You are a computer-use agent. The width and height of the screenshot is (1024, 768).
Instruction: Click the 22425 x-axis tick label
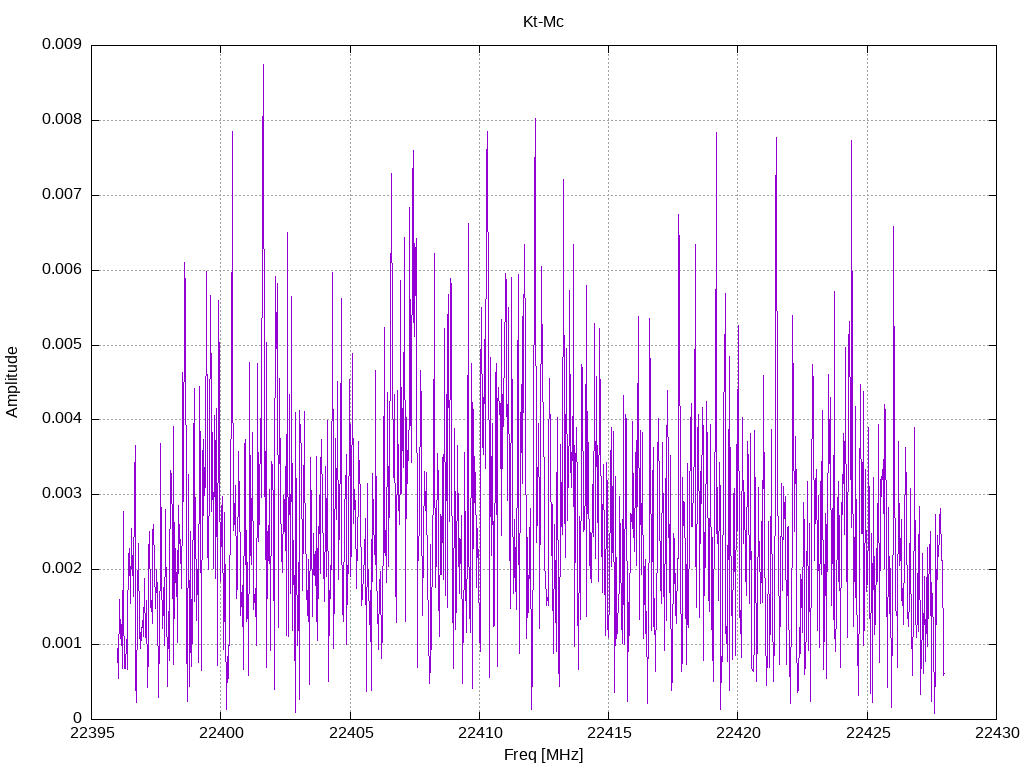click(x=867, y=733)
